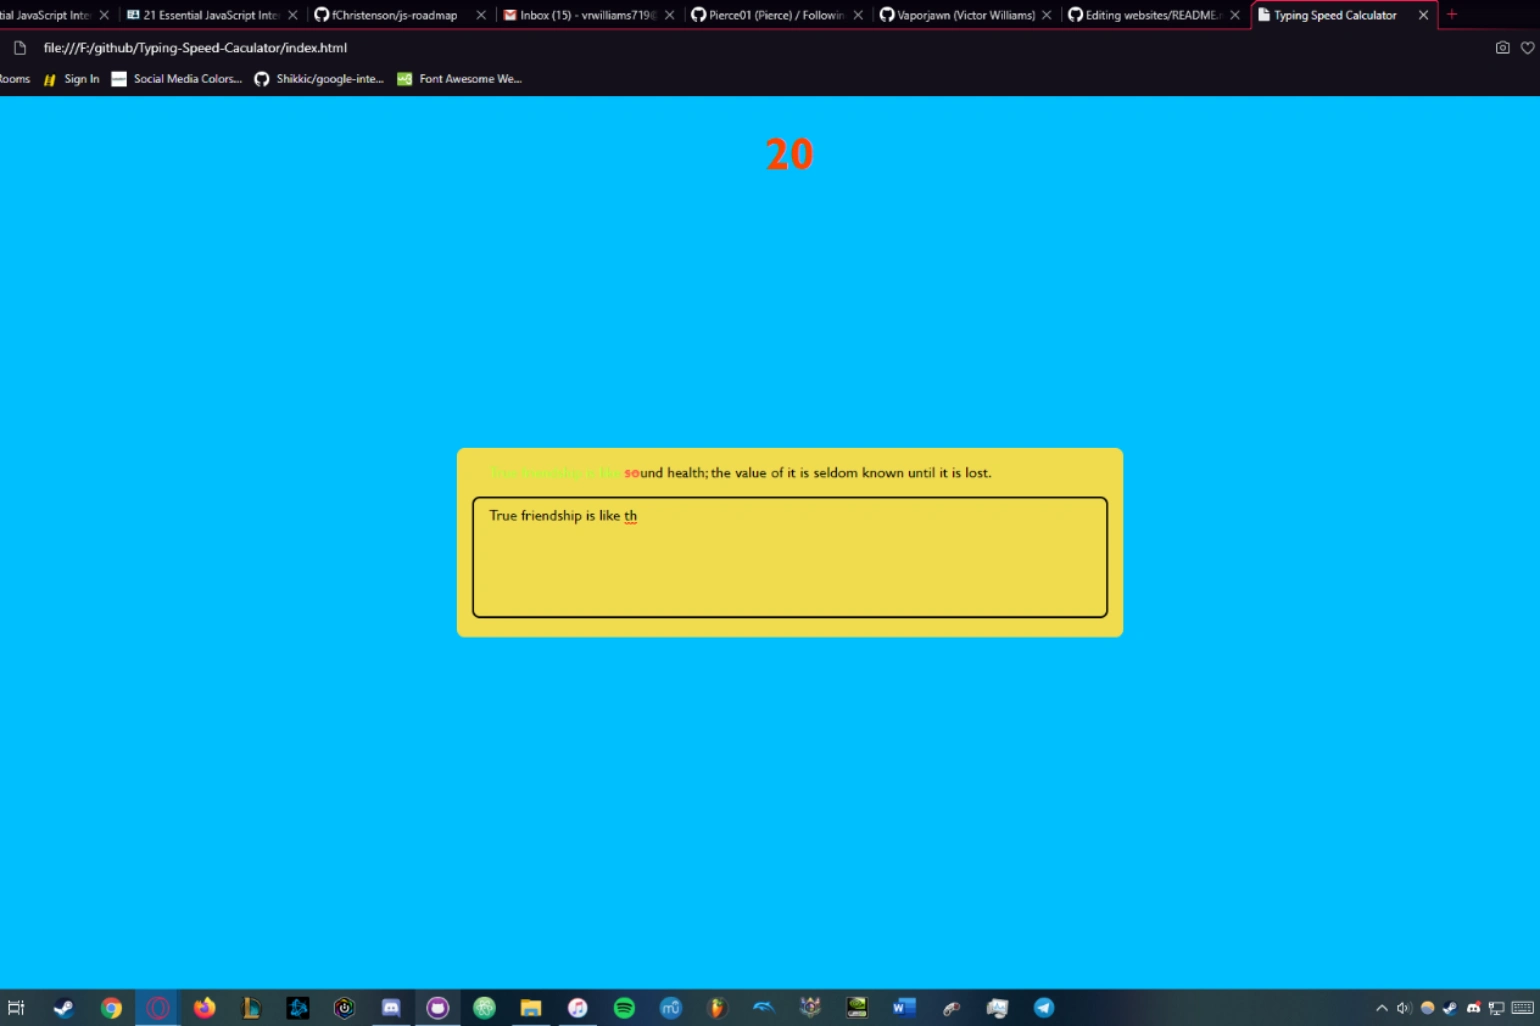The height and width of the screenshot is (1026, 1540).
Task: Click the snapshot camera icon in address bar
Action: coord(1502,48)
